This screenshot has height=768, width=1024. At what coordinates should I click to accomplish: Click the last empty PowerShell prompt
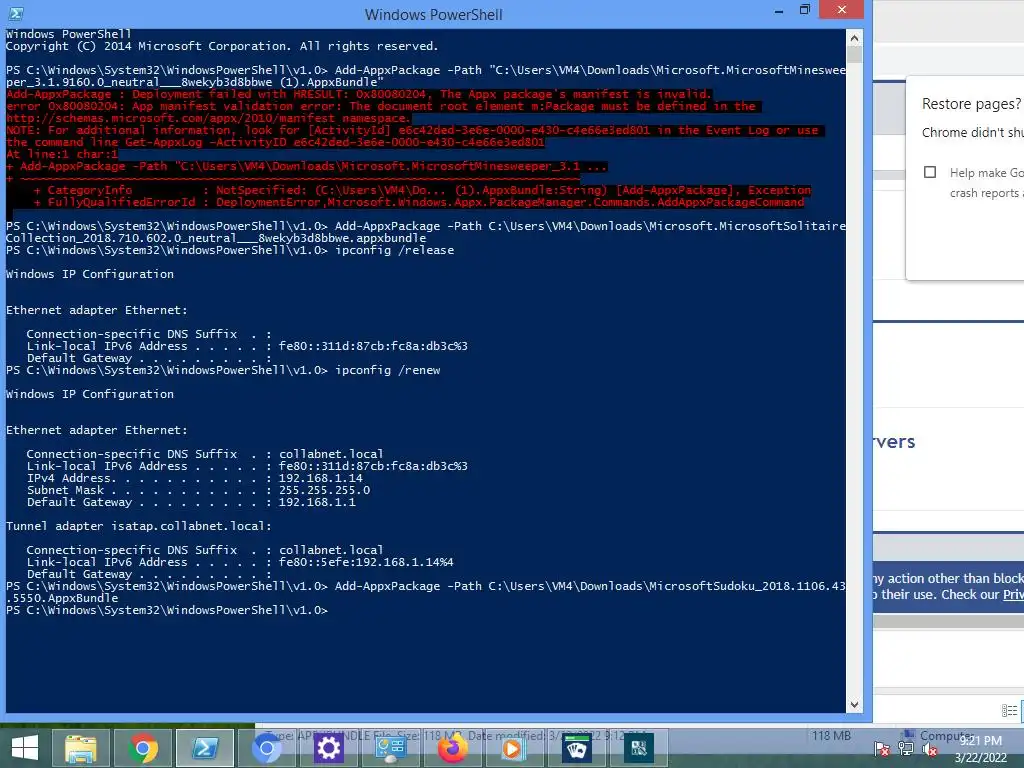pyautogui.click(x=167, y=610)
